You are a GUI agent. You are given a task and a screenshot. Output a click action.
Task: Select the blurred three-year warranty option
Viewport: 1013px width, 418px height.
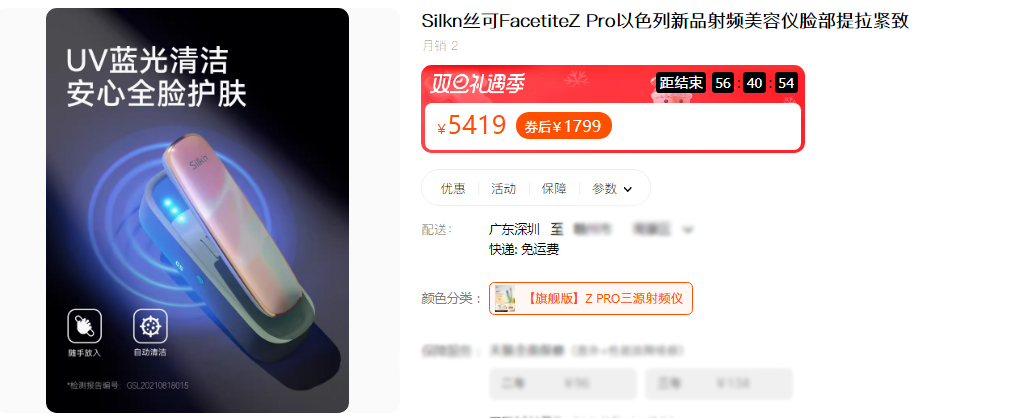[718, 384]
